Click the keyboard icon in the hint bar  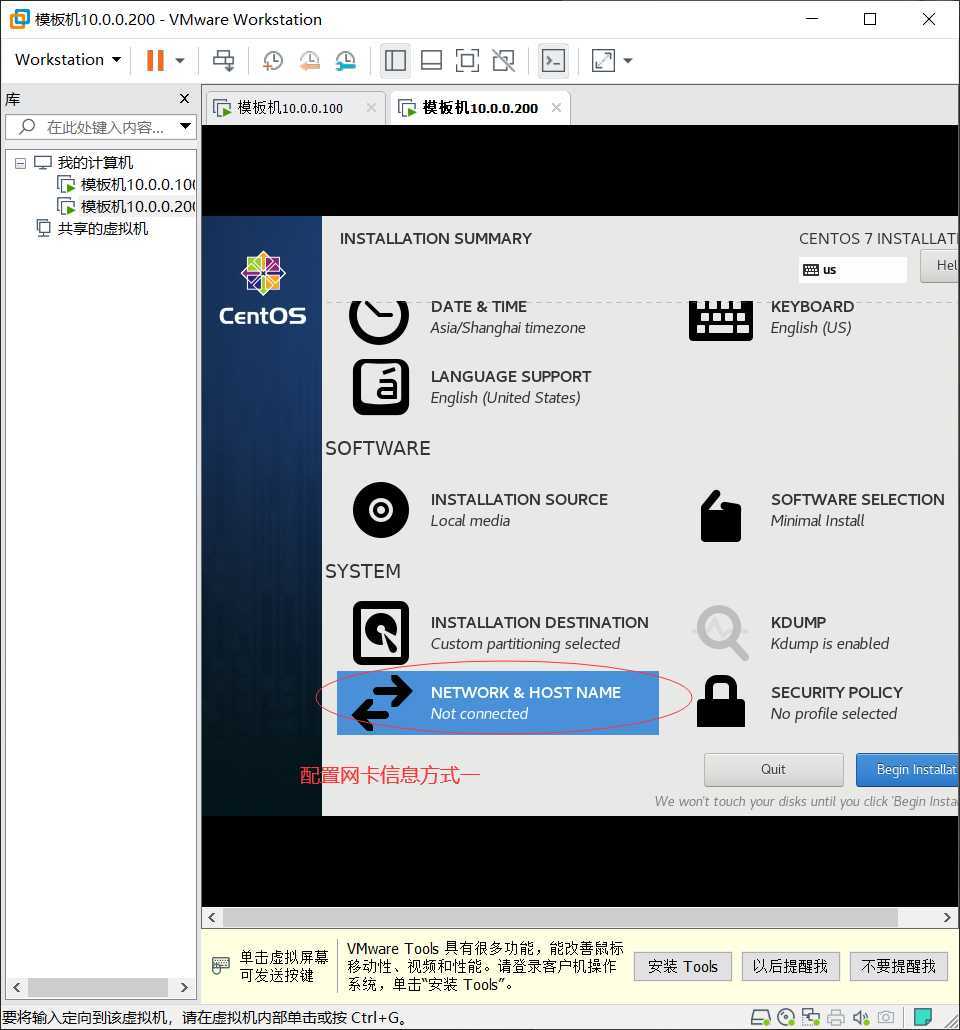pos(221,966)
